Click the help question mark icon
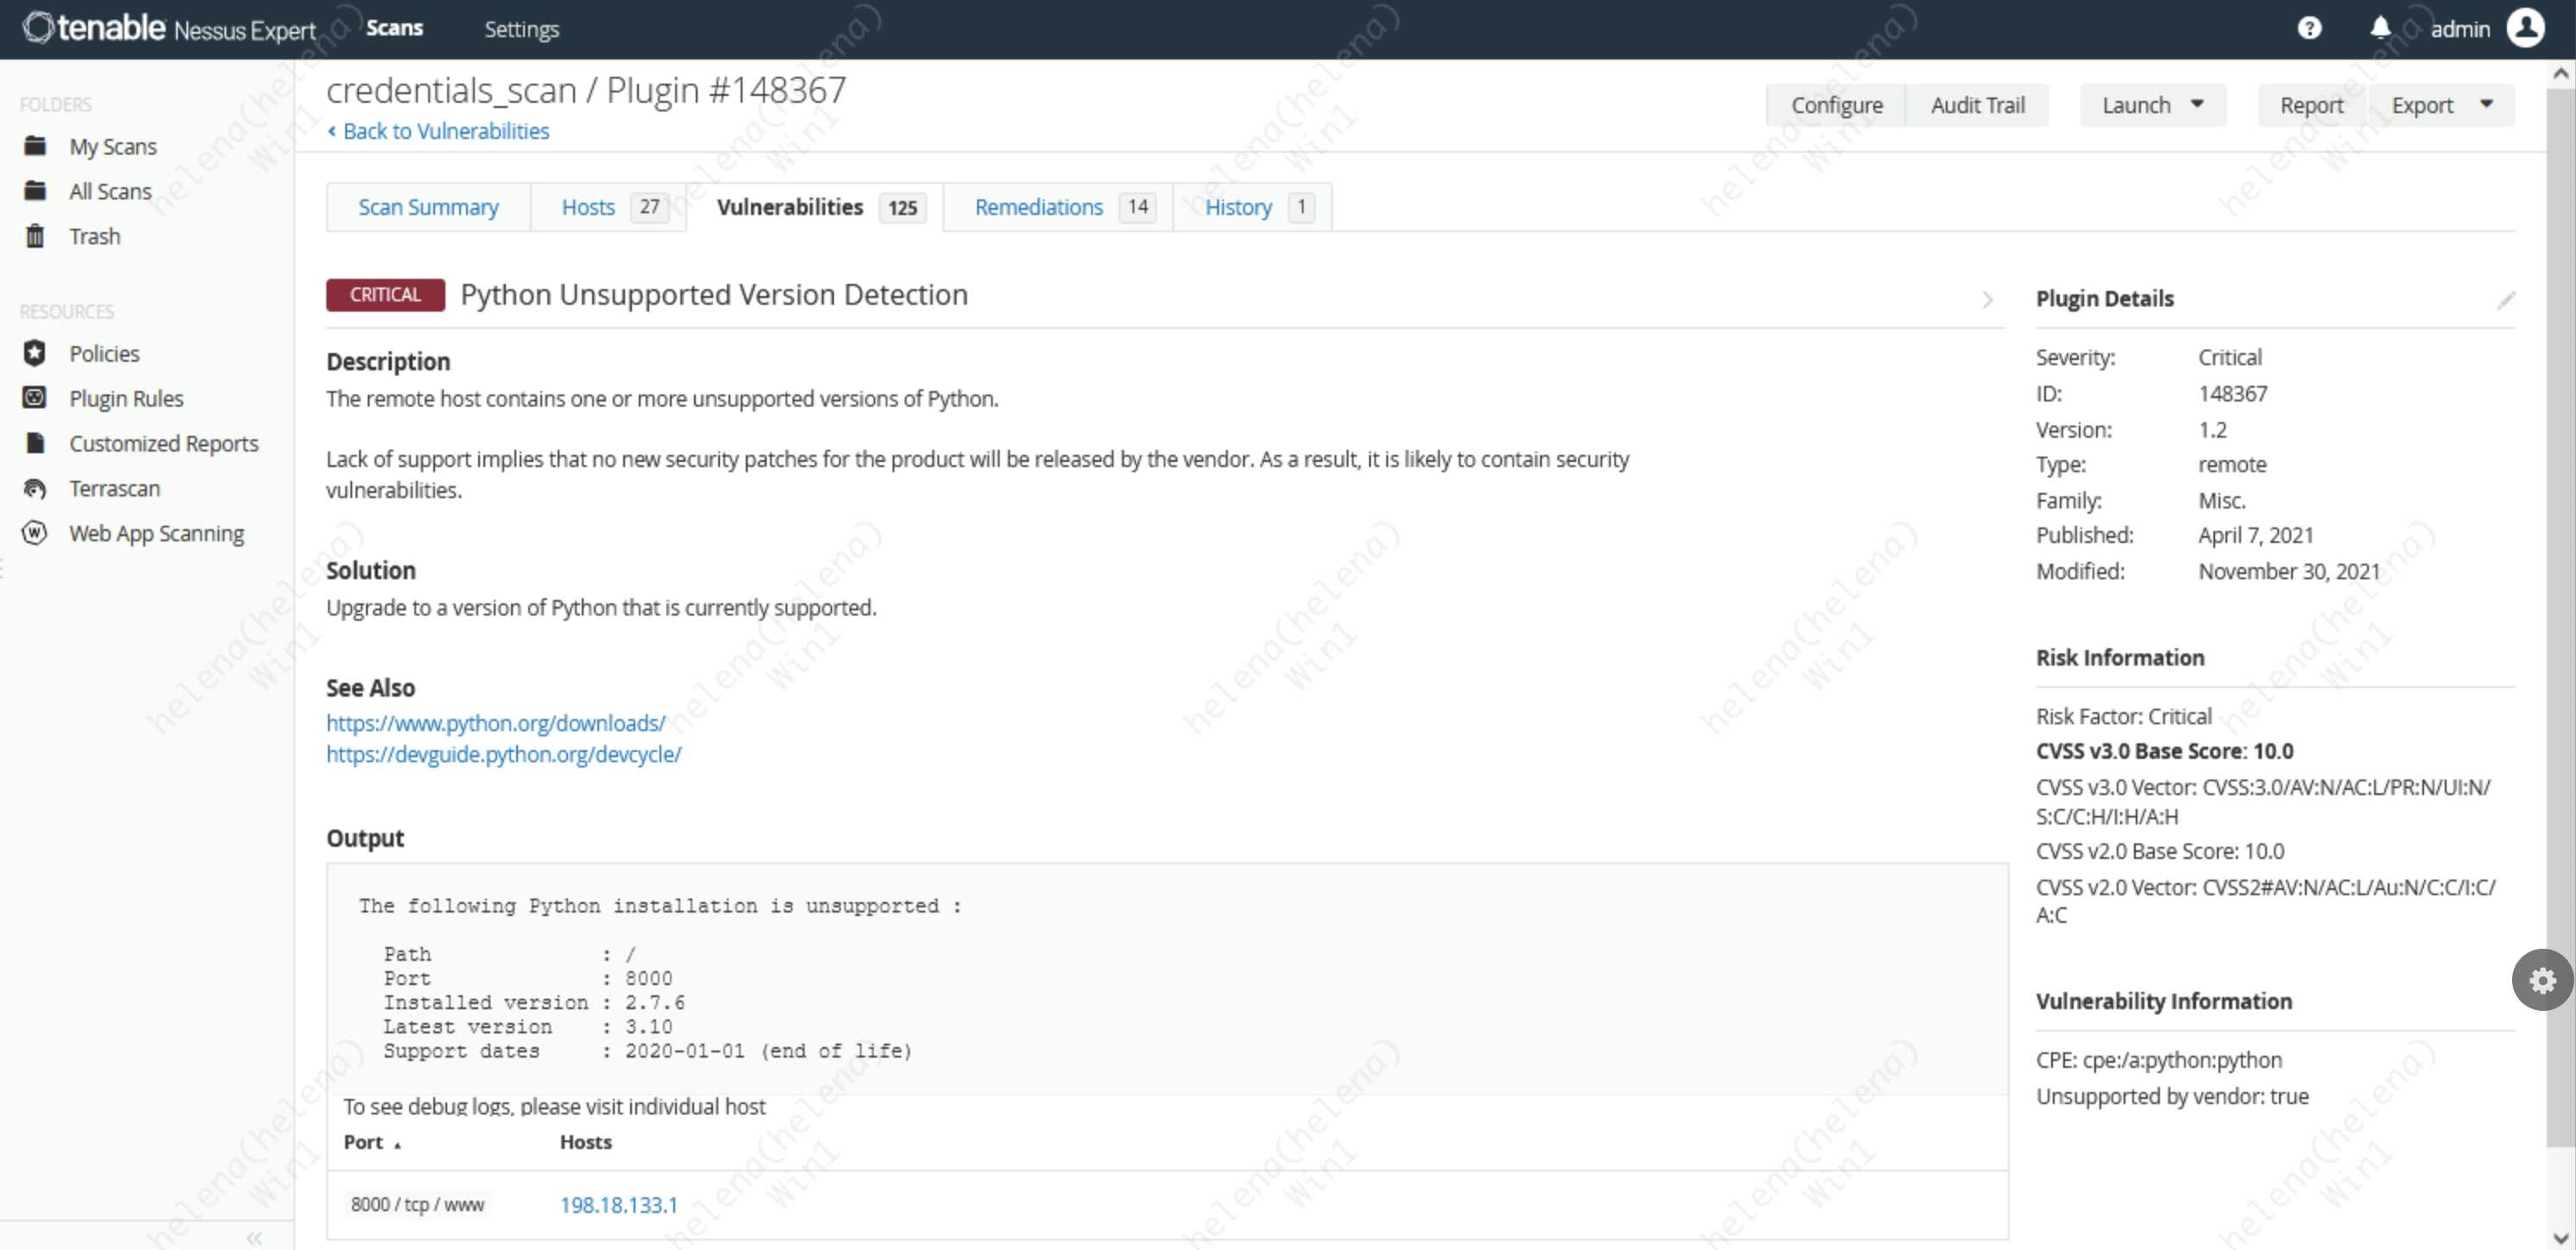 click(2308, 28)
